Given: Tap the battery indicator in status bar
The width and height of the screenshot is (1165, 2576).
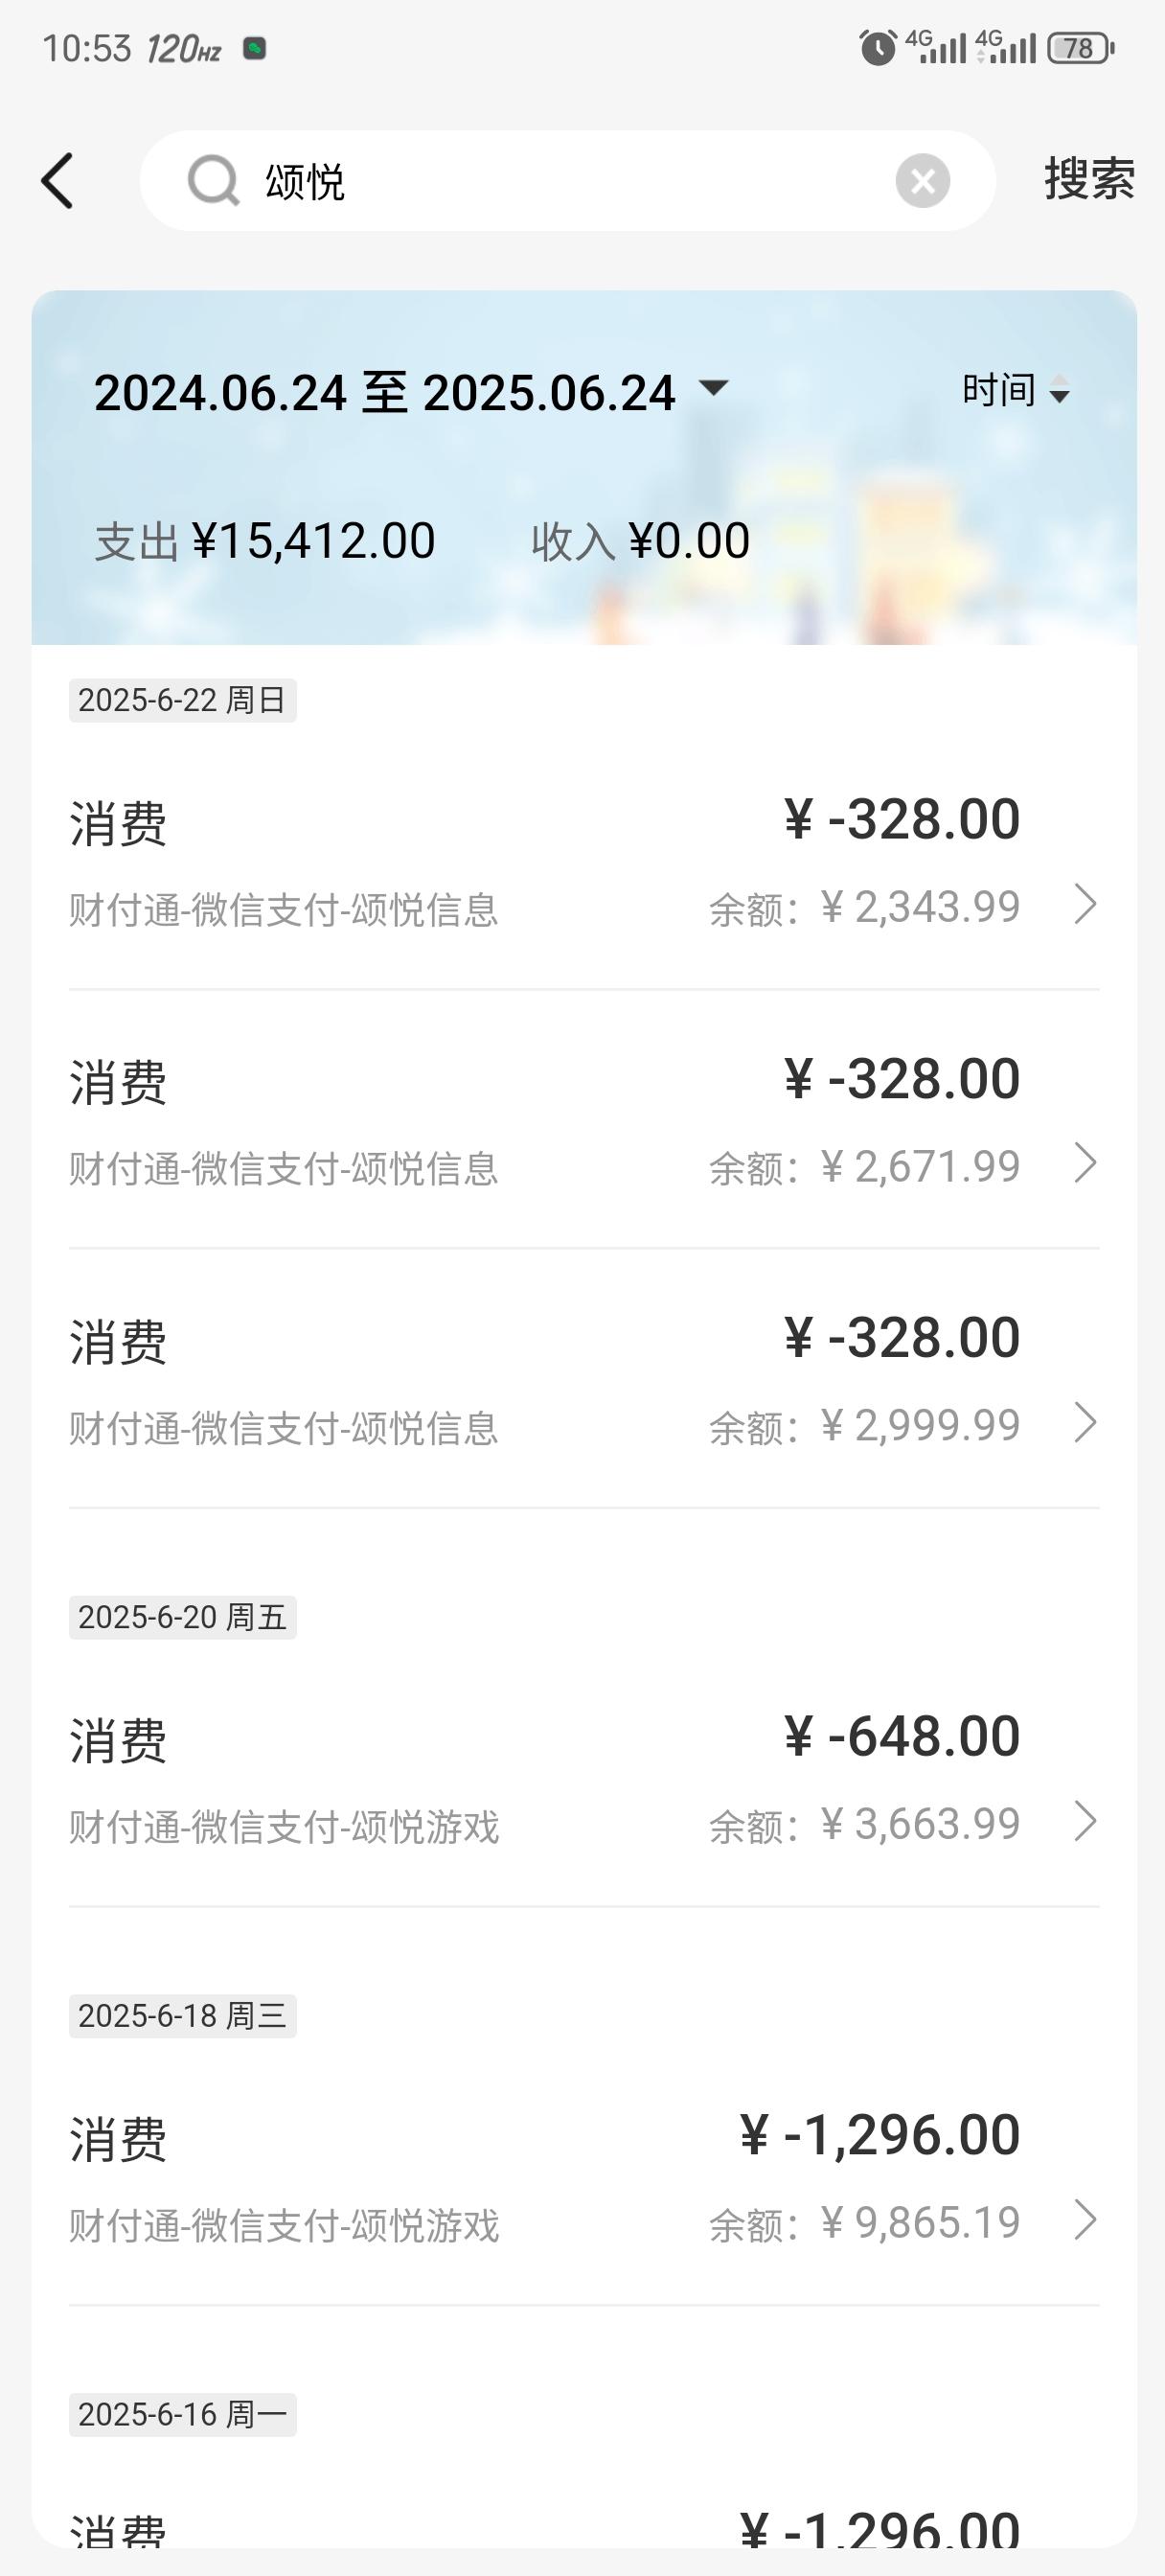Looking at the screenshot, I should click(x=1080, y=48).
